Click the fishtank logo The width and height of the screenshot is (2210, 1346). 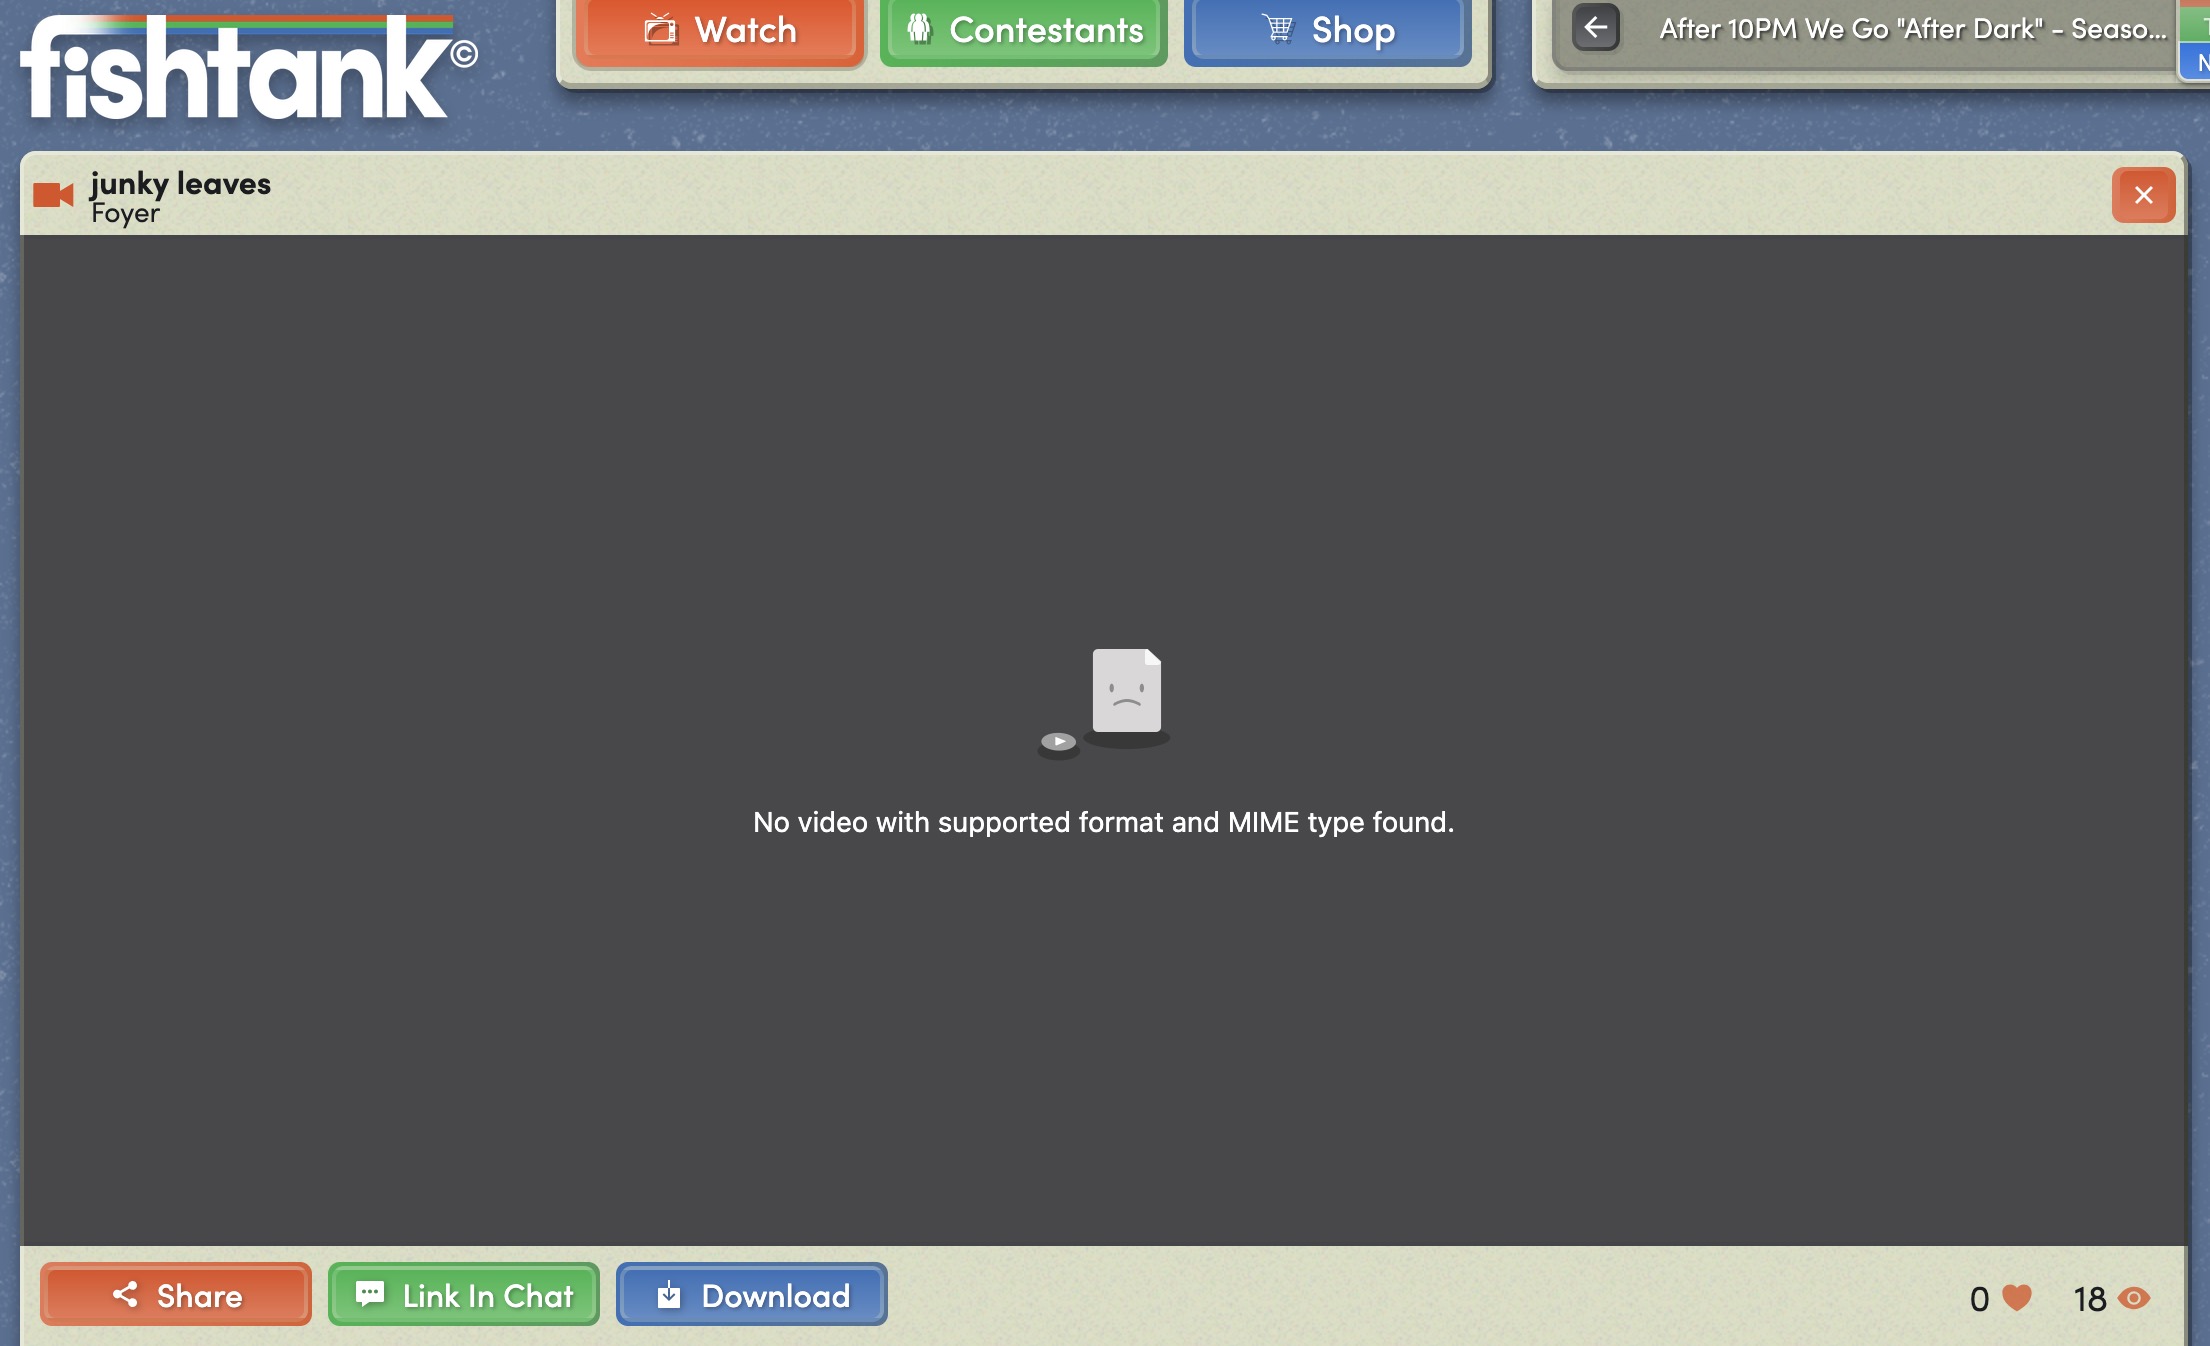tap(240, 70)
